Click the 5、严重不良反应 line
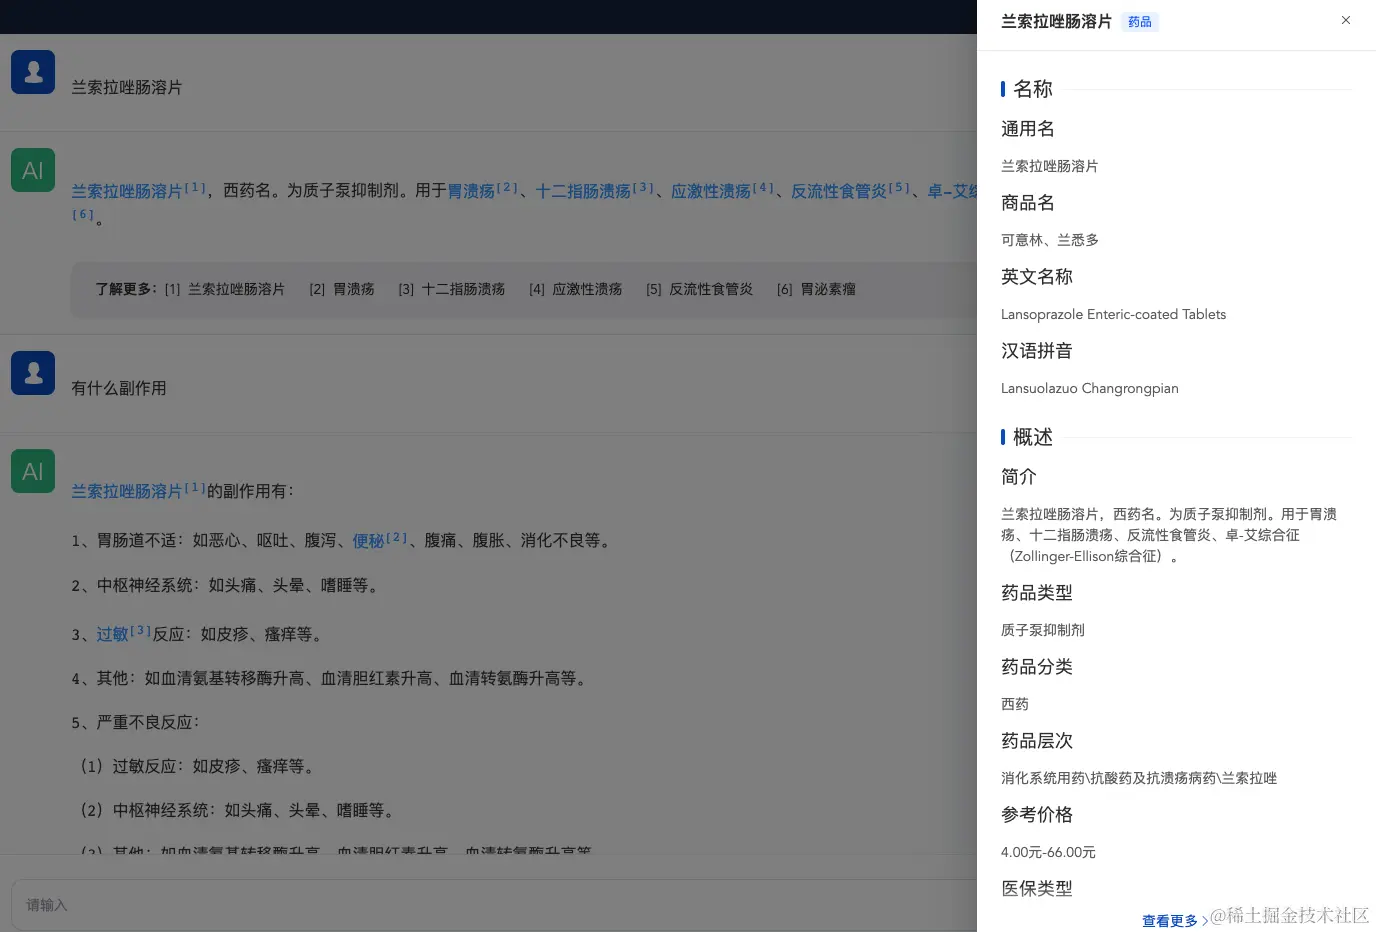Image resolution: width=1376 pixels, height=932 pixels. click(136, 722)
